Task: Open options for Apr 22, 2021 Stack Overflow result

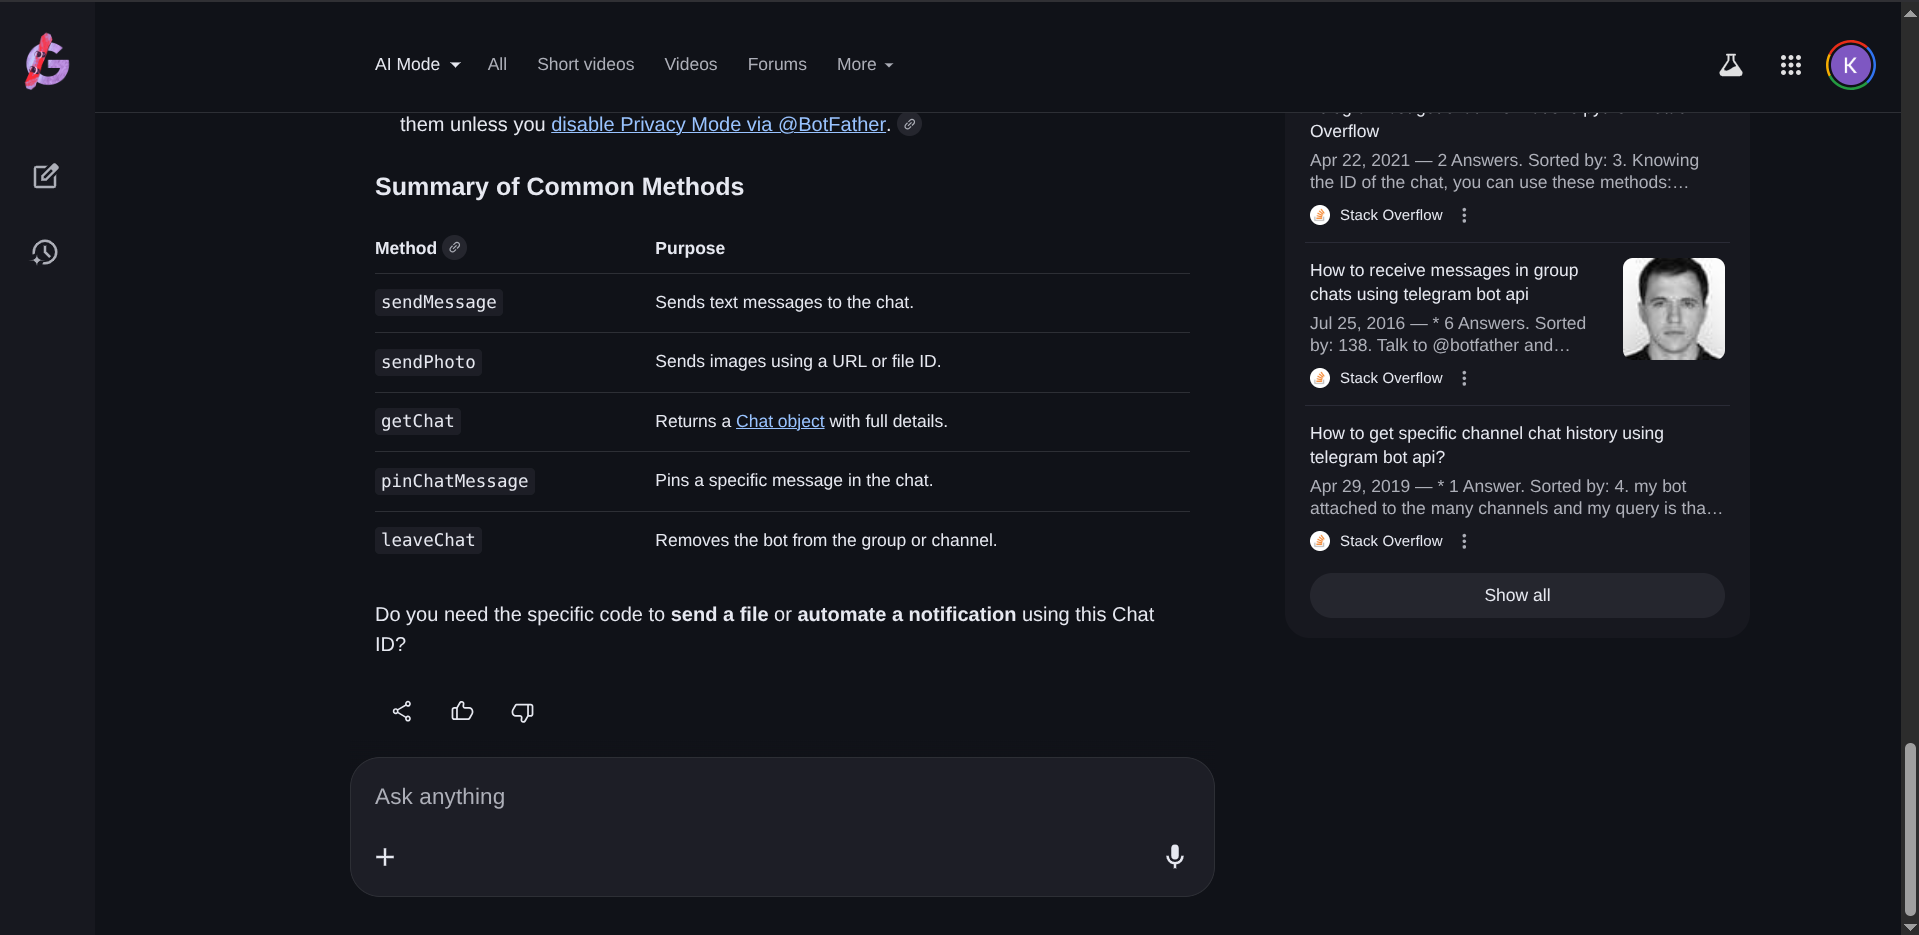Action: pyautogui.click(x=1464, y=215)
